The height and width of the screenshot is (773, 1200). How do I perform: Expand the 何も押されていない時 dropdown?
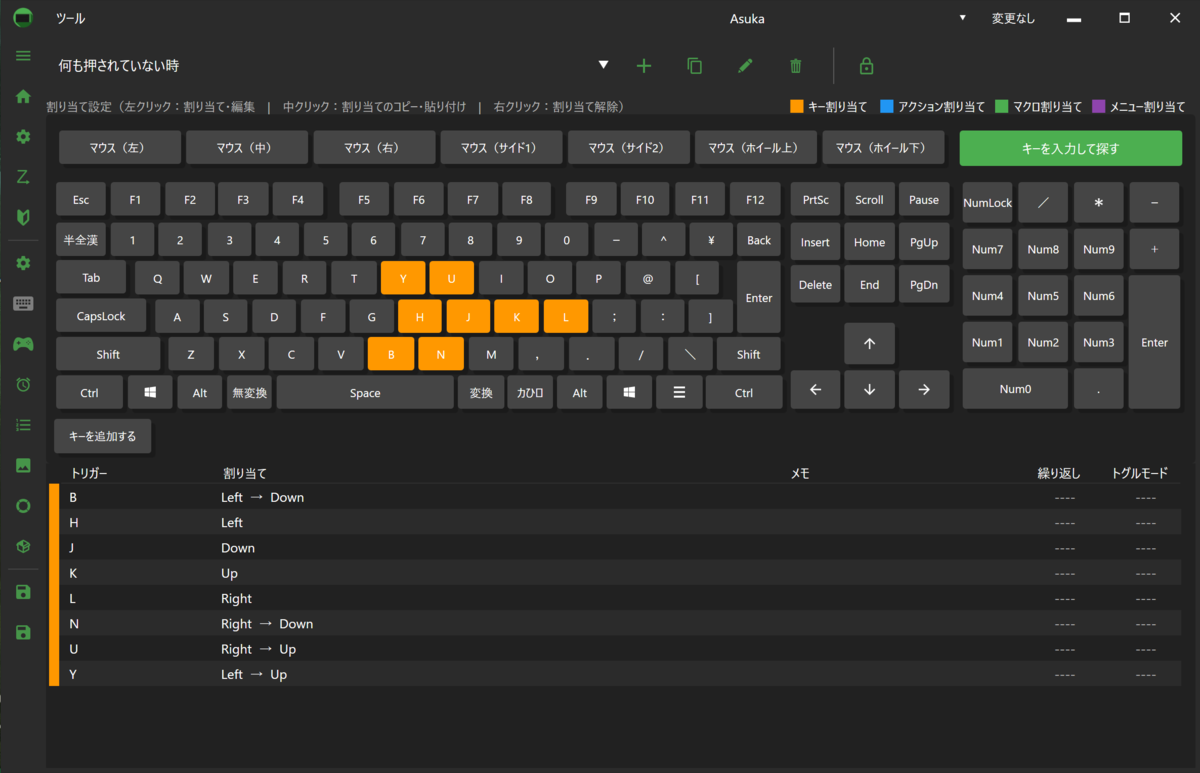(603, 65)
